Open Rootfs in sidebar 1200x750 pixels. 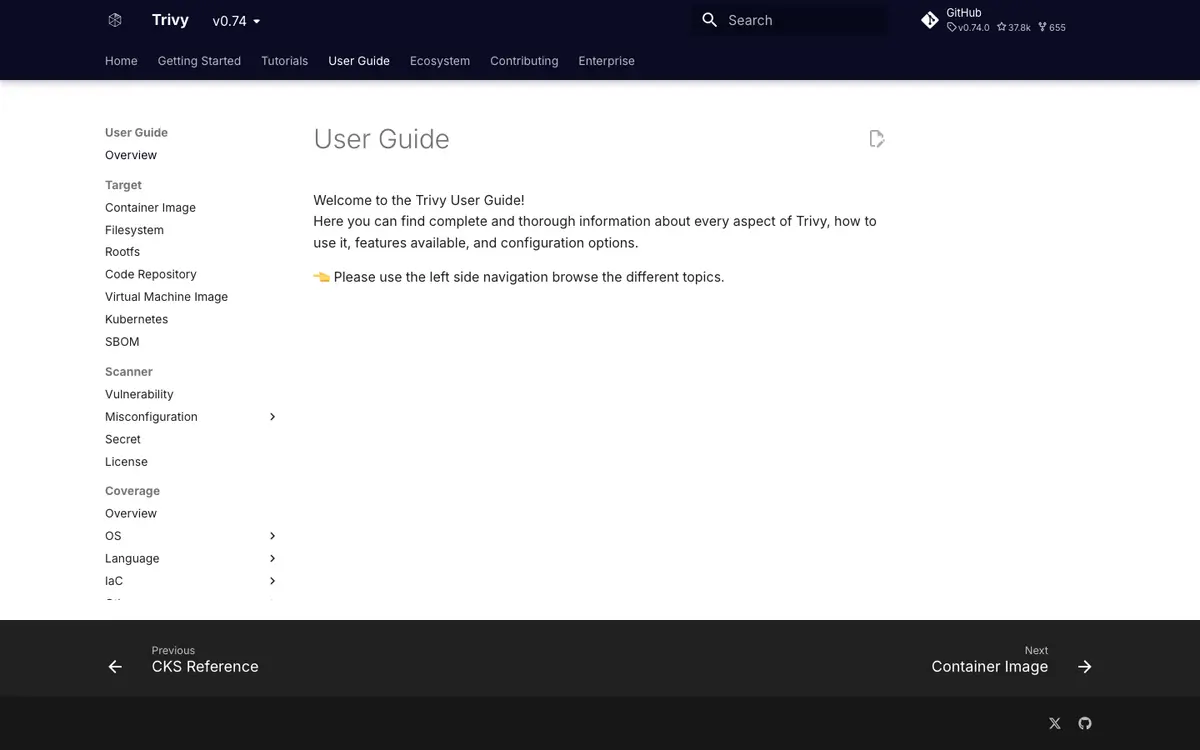point(122,252)
